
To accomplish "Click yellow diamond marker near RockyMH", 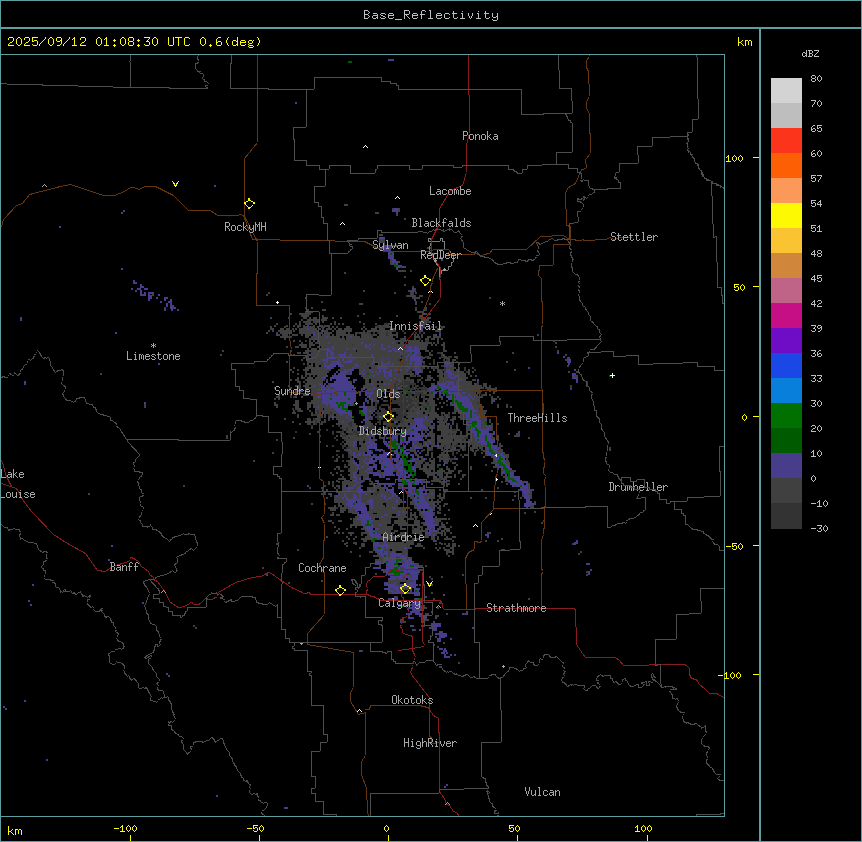I will click(249, 204).
